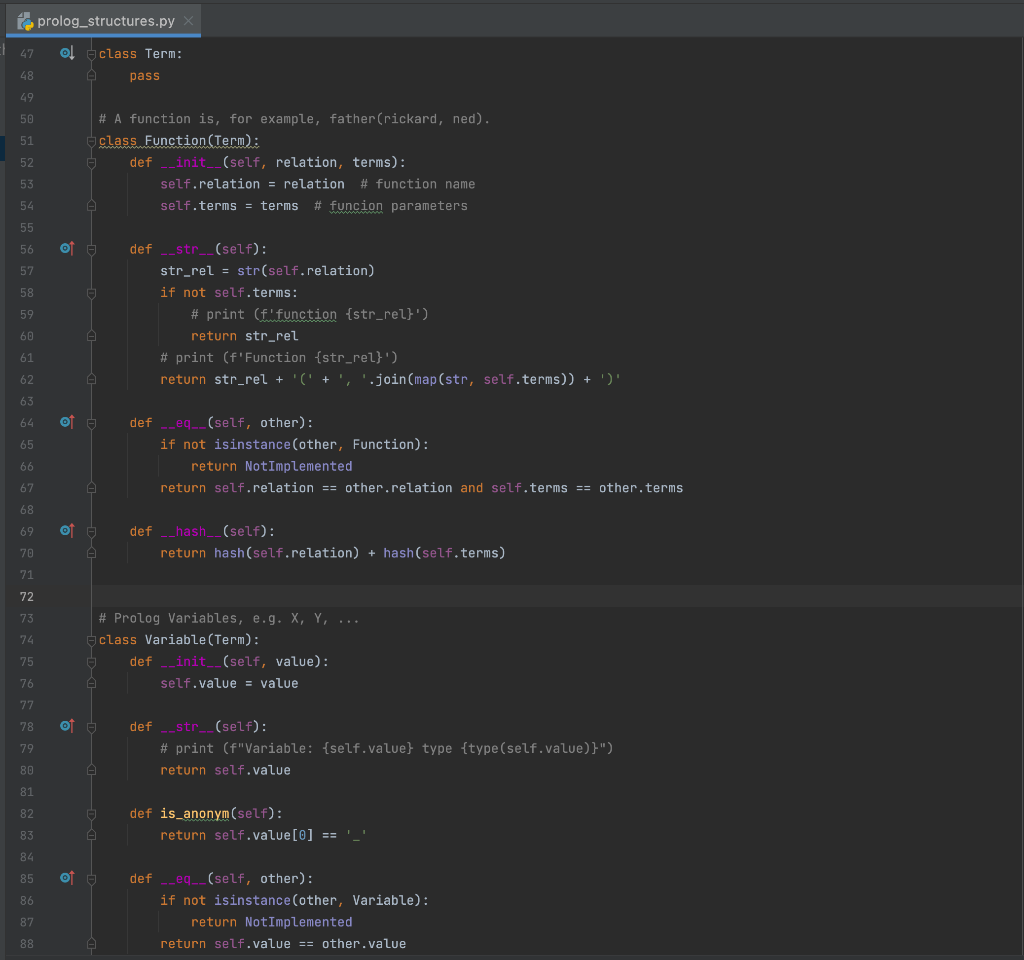Click line number 61 in the gutter
This screenshot has height=960, width=1024.
pyautogui.click(x=27, y=358)
